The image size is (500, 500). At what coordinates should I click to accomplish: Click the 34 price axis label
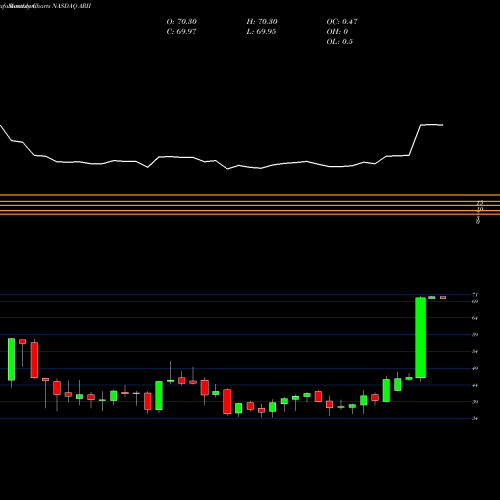[475, 419]
